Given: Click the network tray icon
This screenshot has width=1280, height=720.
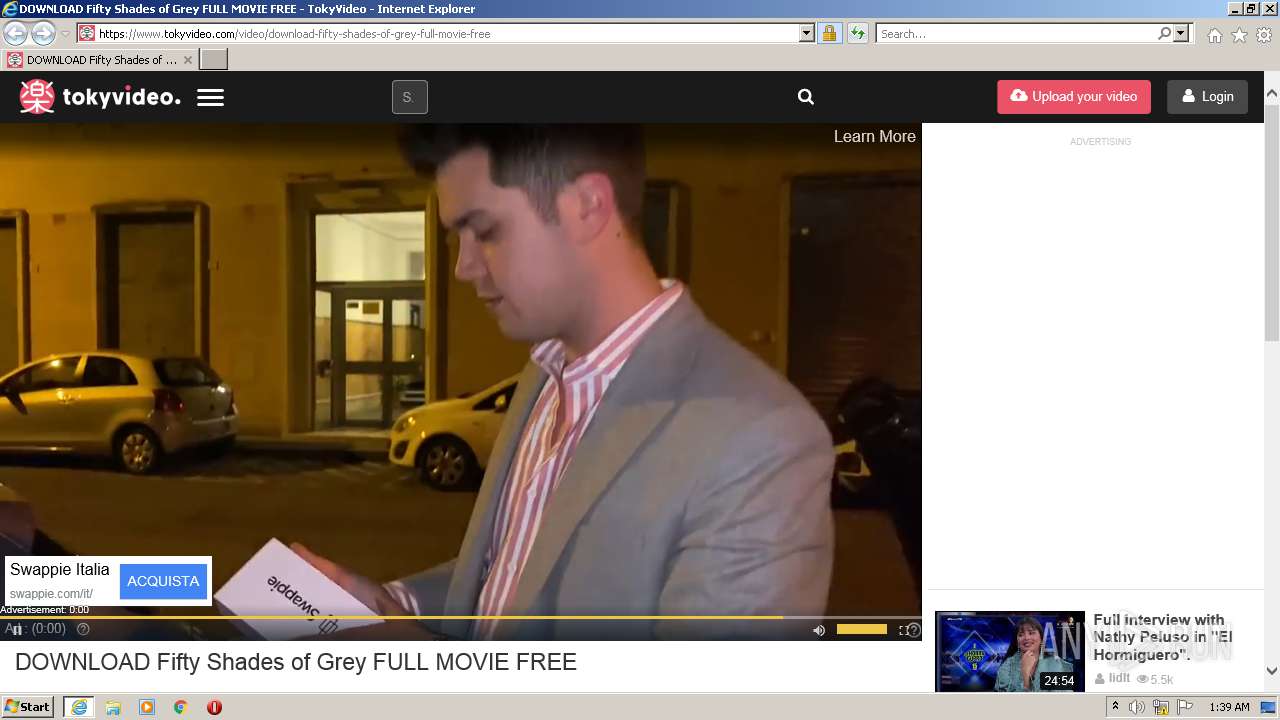Looking at the screenshot, I should click(1161, 707).
